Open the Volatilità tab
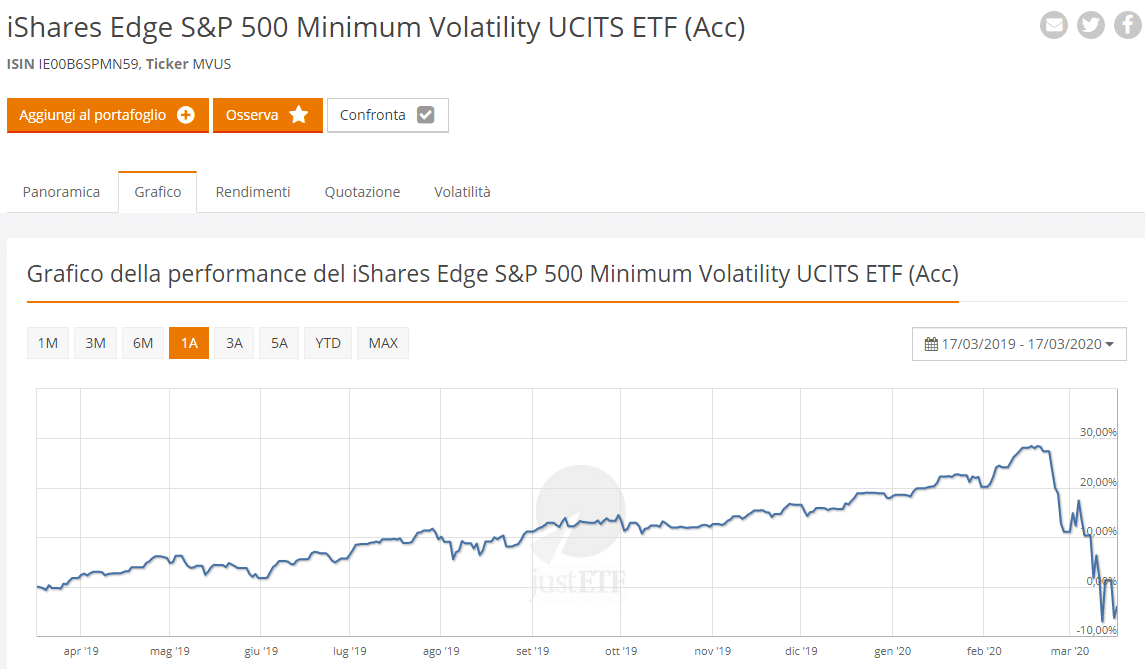 [462, 192]
